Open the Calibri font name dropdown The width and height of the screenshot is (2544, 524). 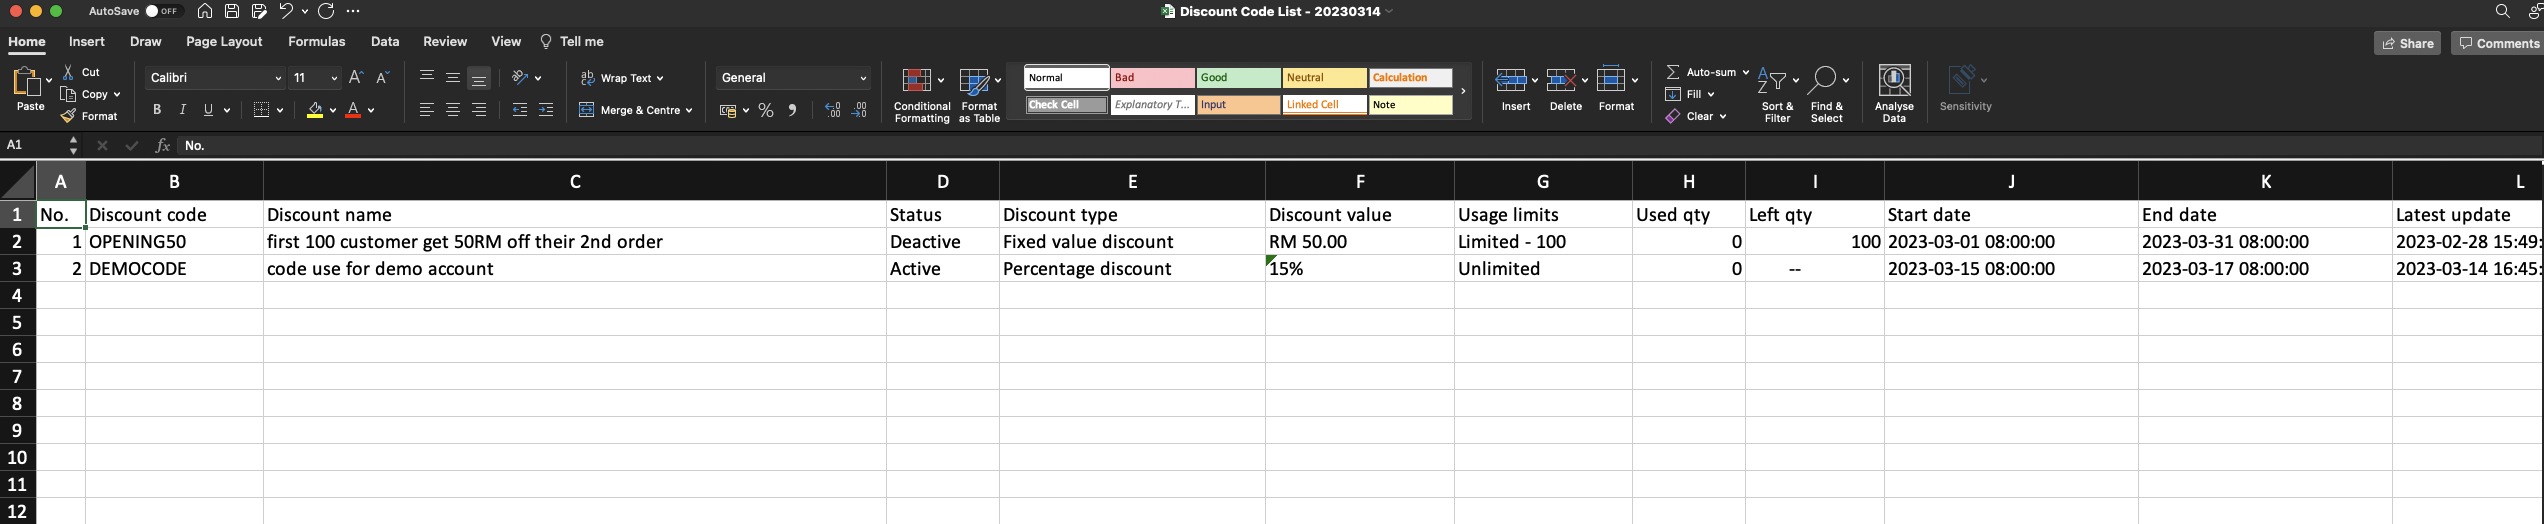[278, 78]
